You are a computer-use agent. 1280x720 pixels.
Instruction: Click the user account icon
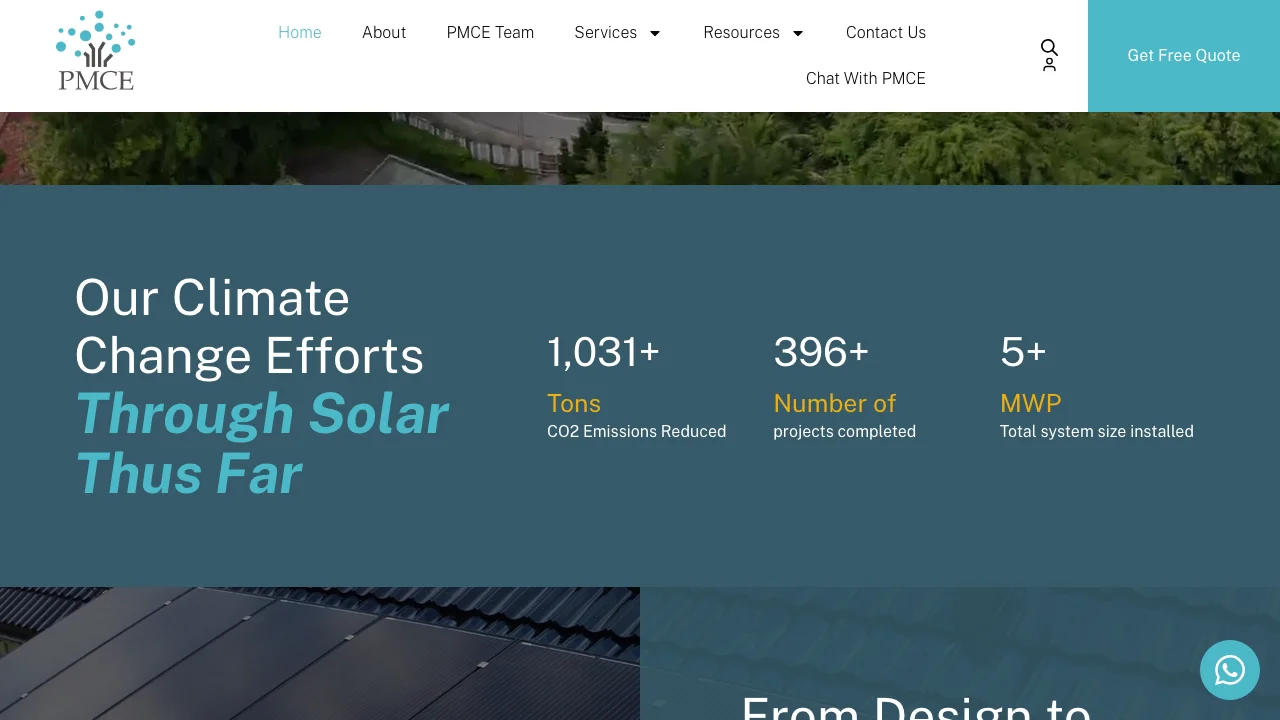pos(1049,65)
